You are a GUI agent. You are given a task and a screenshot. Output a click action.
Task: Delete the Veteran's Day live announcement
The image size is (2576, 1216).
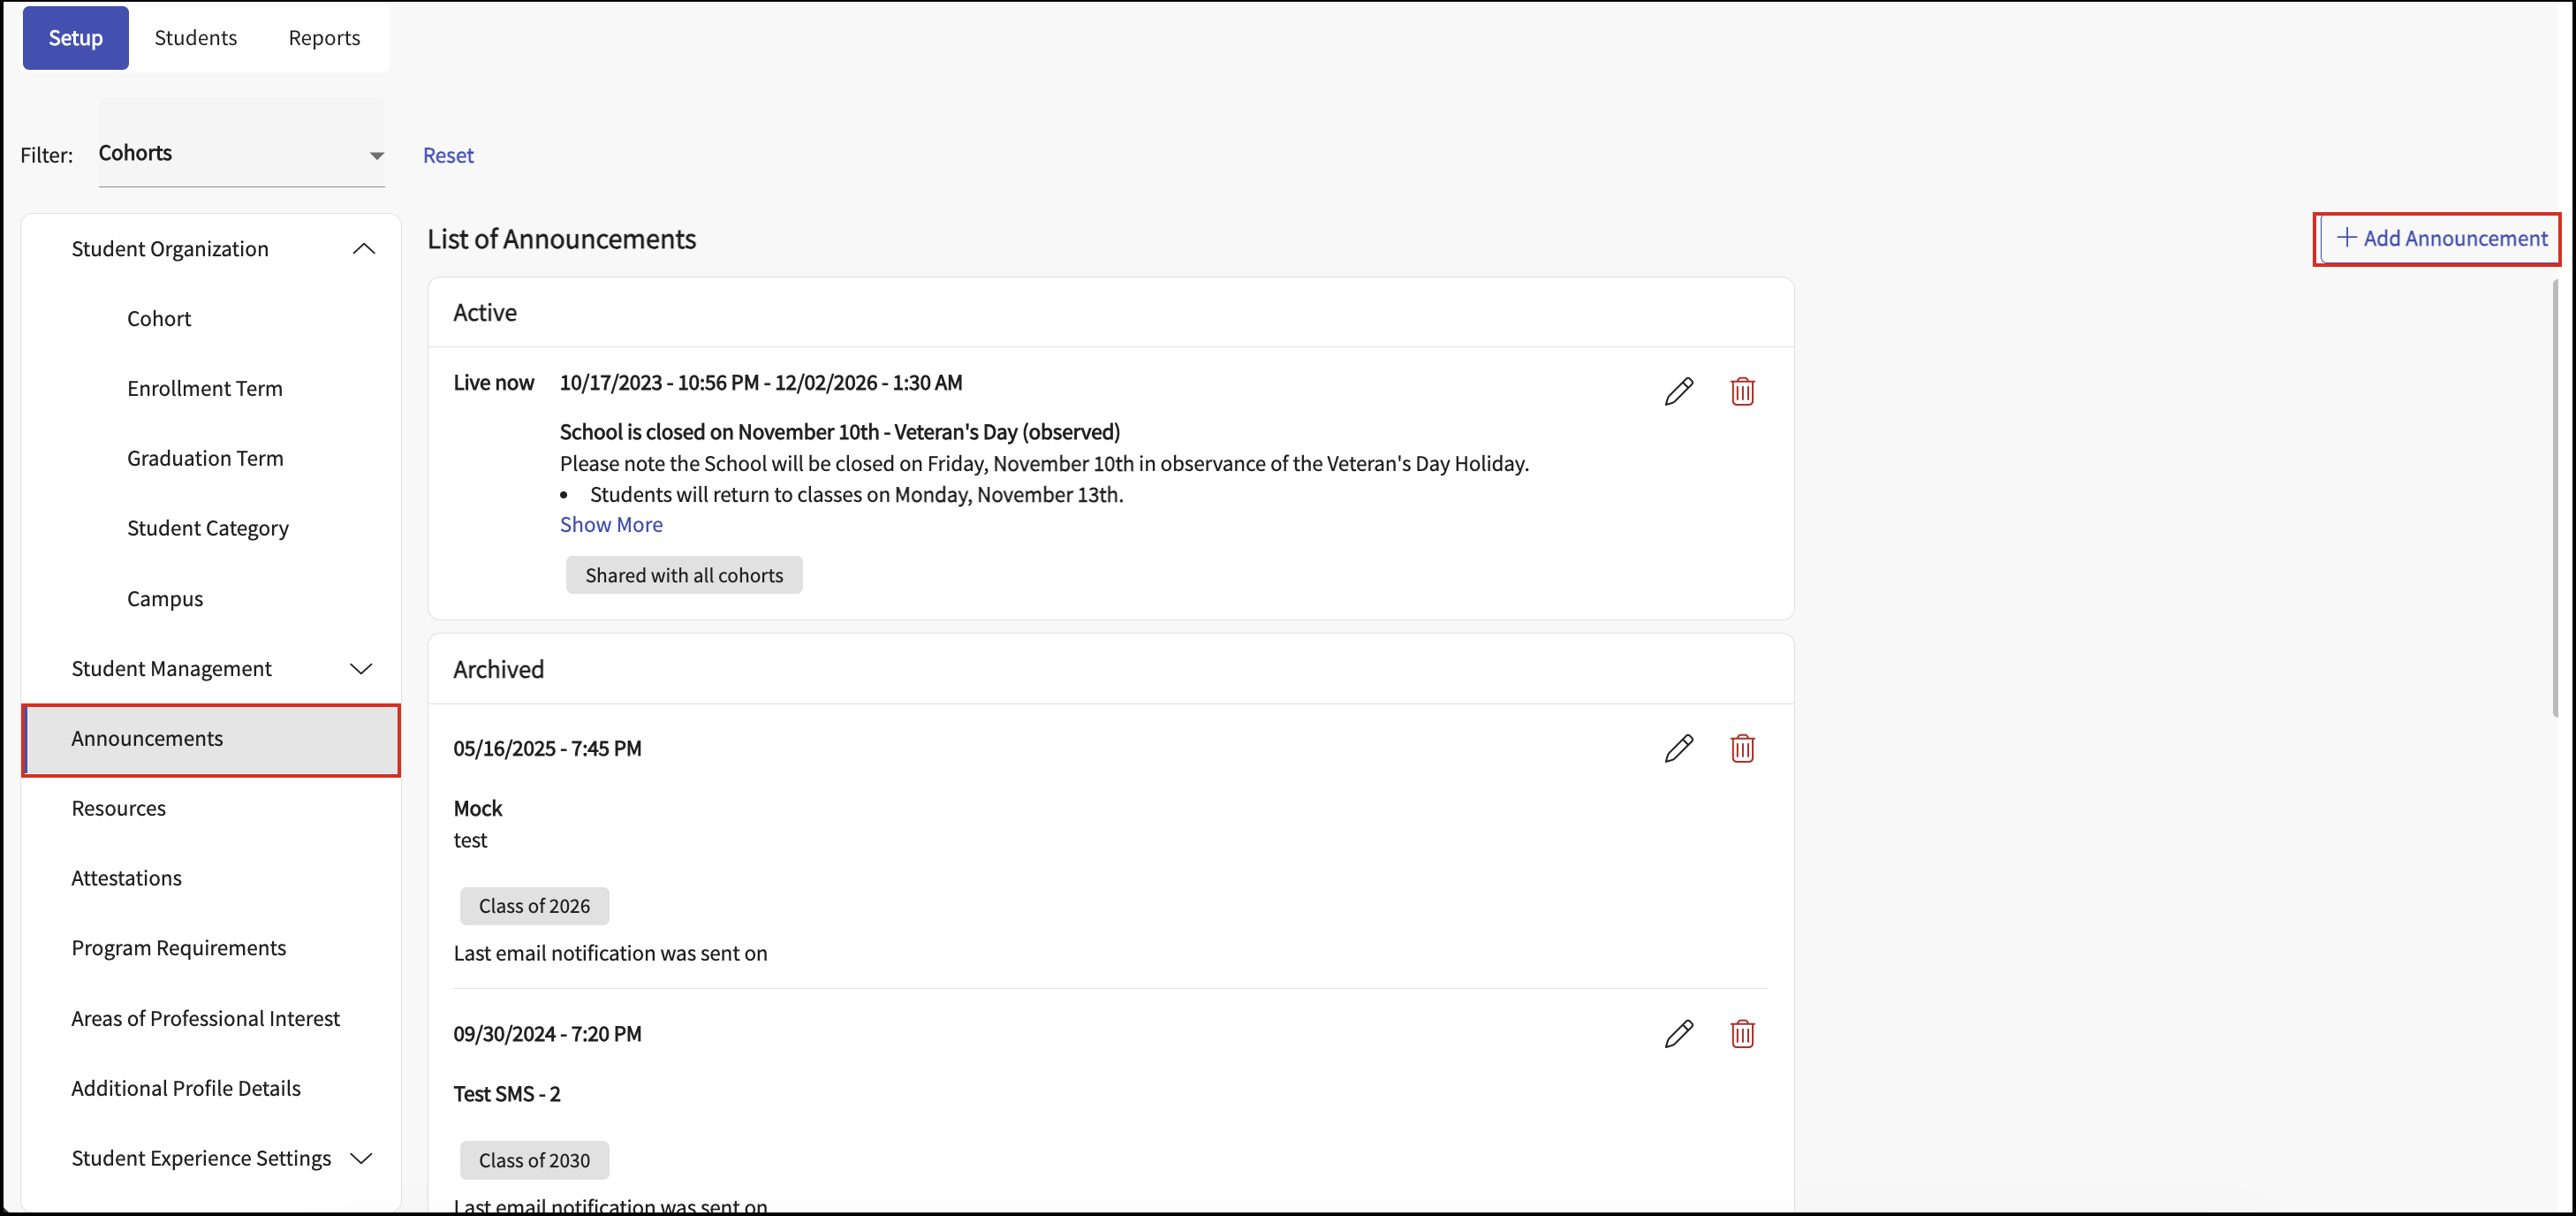coord(1742,391)
